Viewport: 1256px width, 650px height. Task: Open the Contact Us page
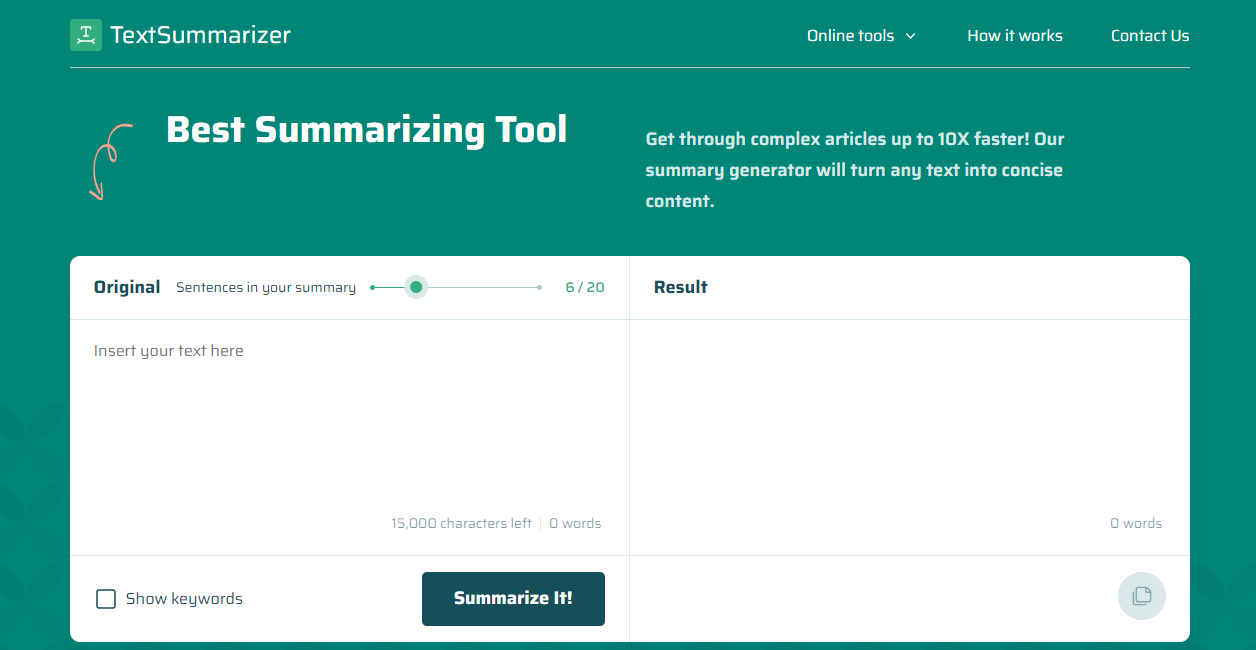click(1149, 36)
